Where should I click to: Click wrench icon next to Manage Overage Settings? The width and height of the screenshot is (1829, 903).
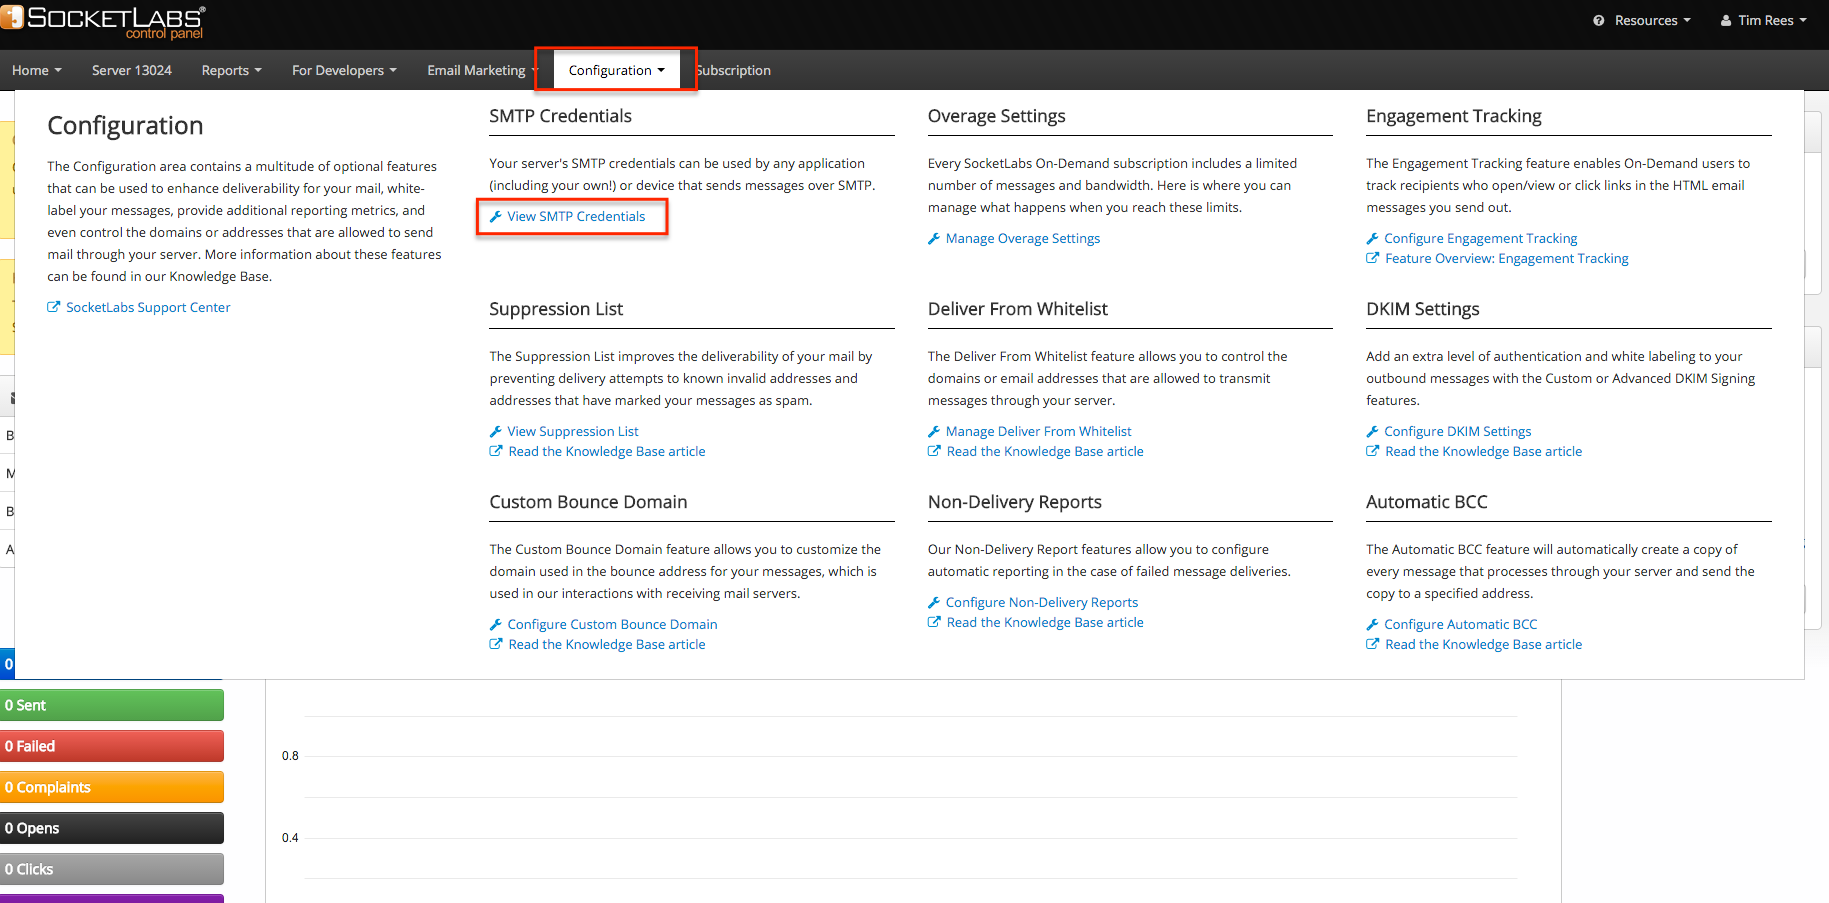934,238
